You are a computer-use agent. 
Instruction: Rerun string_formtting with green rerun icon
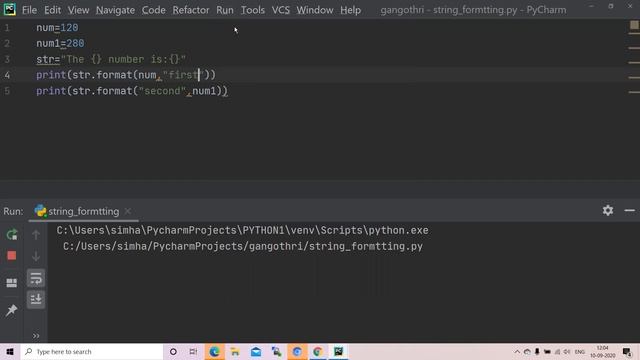(12, 234)
